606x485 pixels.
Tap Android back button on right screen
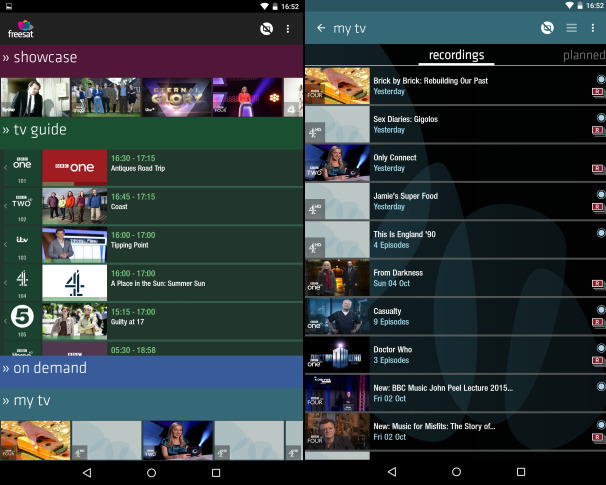tap(392, 472)
